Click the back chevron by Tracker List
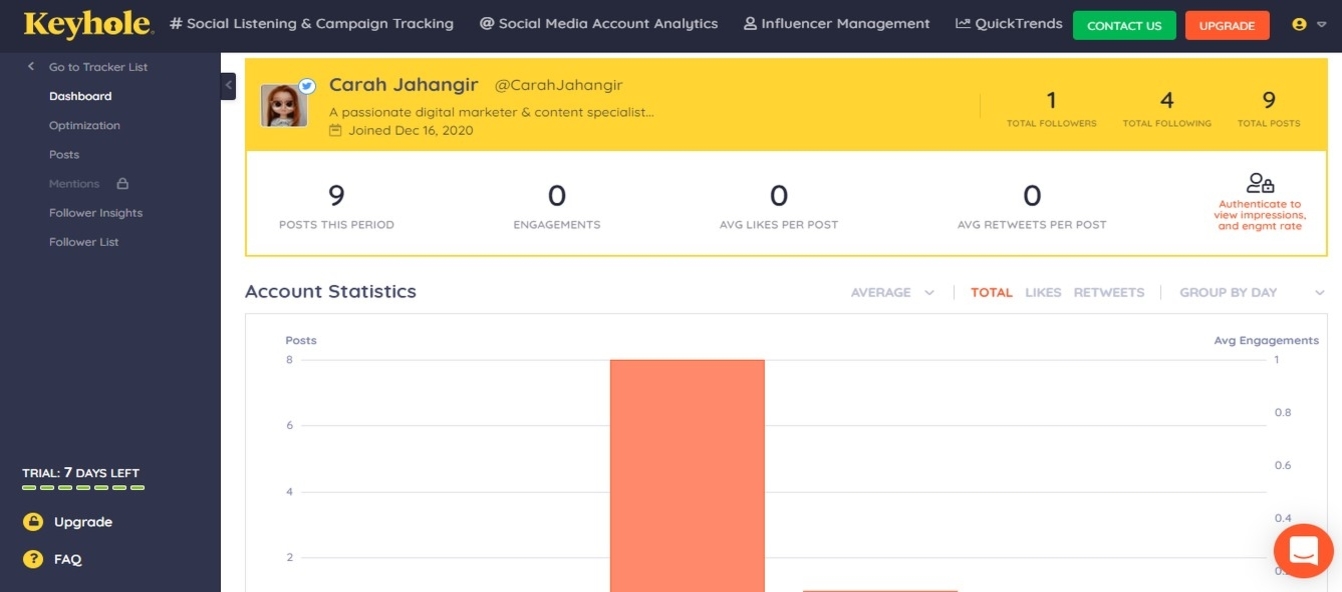This screenshot has height=592, width=1342. point(31,66)
